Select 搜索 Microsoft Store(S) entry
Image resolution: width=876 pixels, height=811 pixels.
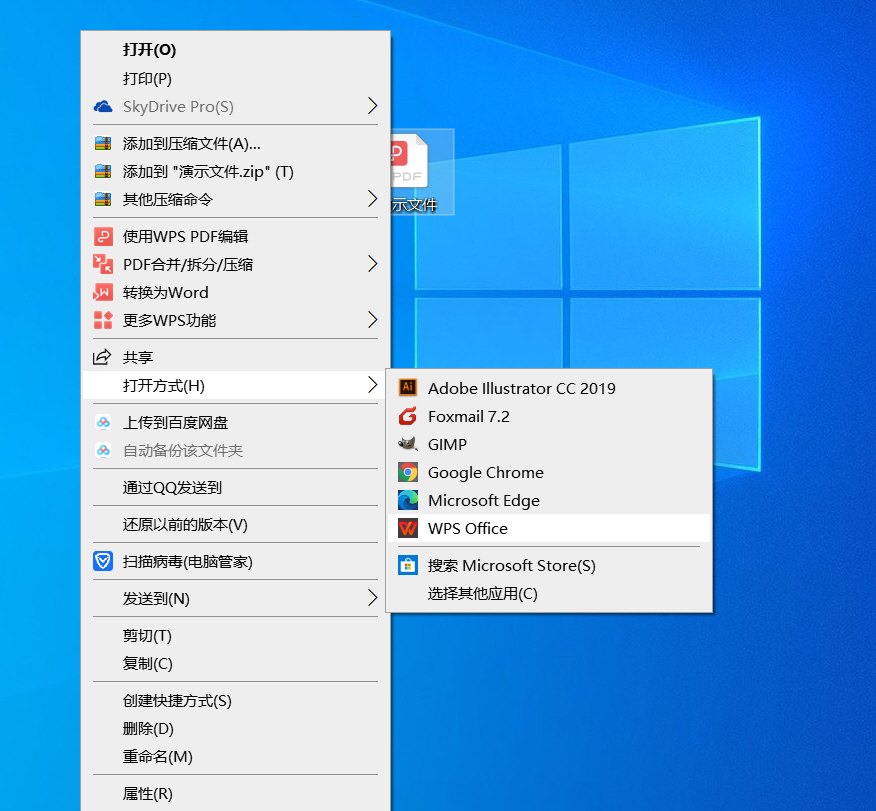pyautogui.click(x=549, y=565)
